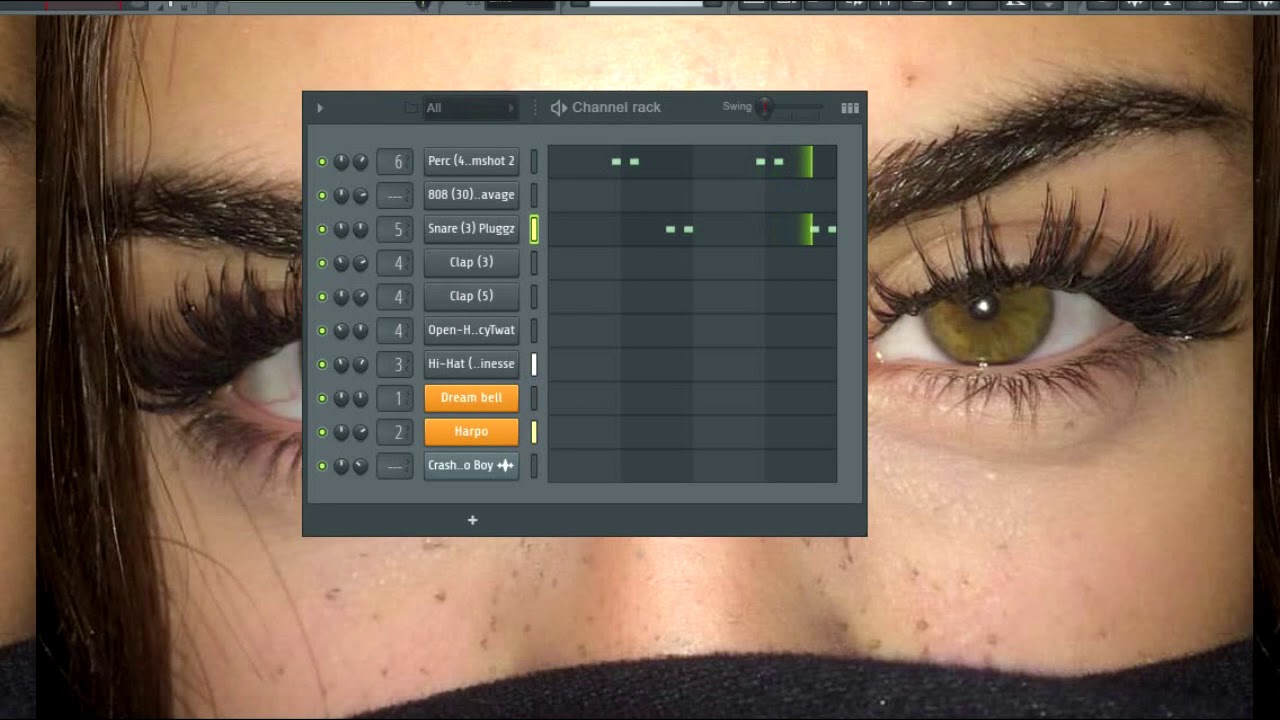Image resolution: width=1280 pixels, height=720 pixels.
Task: Mute the Hi-Hat channel
Action: pos(322,364)
